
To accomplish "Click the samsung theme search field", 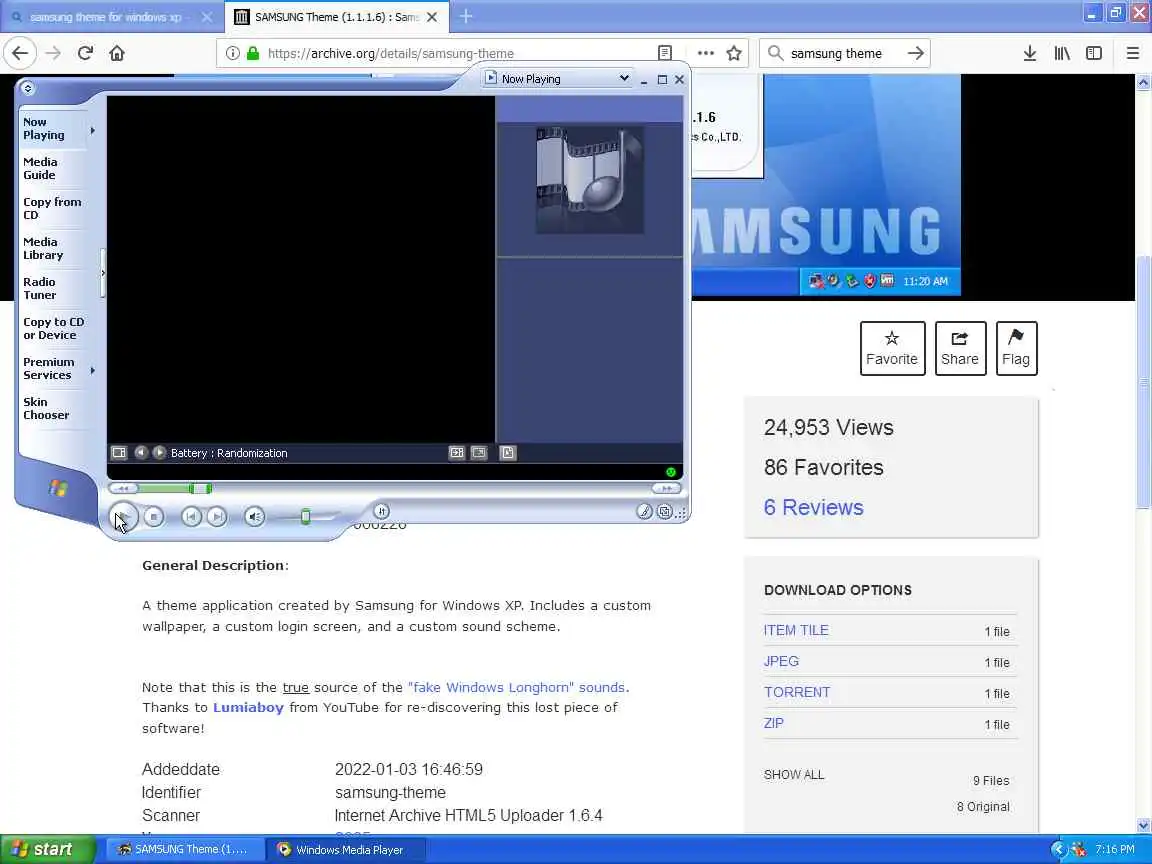I will [x=843, y=53].
